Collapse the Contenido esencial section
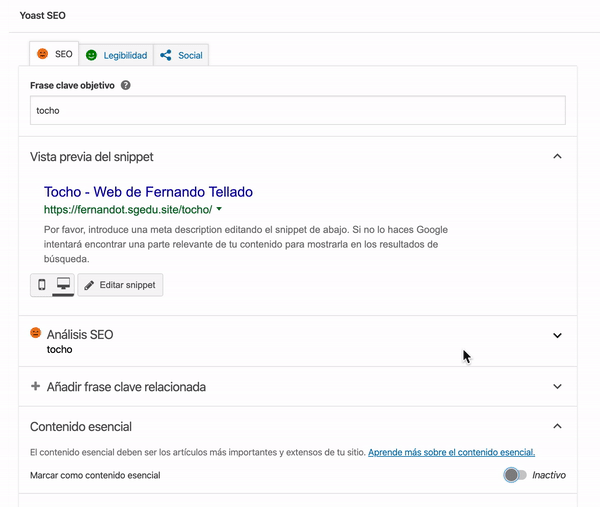The height and width of the screenshot is (507, 600). point(558,426)
